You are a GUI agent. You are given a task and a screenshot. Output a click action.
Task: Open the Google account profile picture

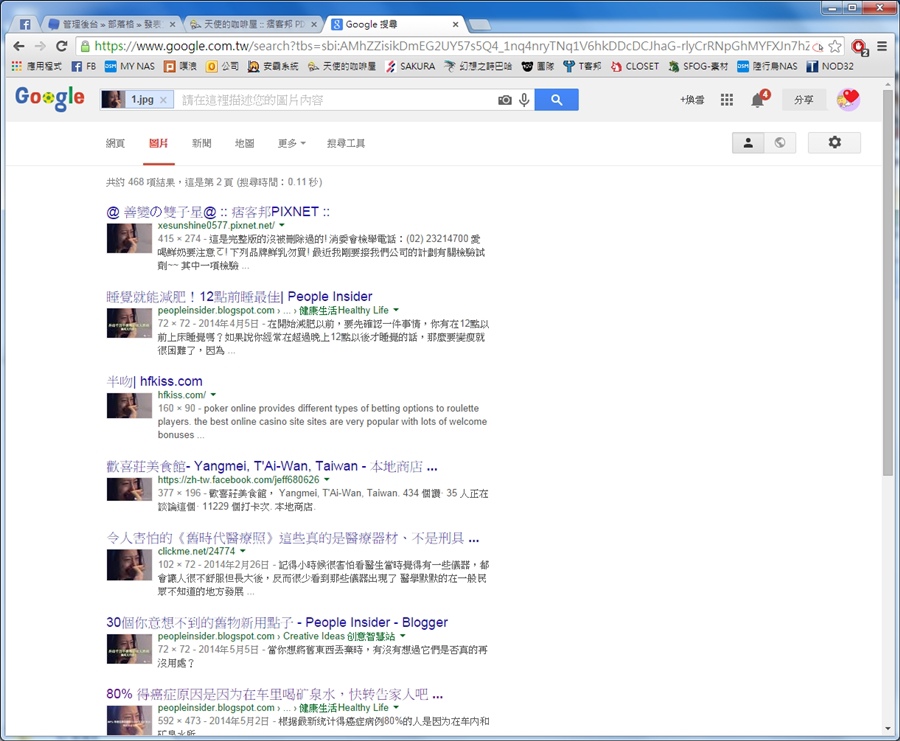coord(848,99)
